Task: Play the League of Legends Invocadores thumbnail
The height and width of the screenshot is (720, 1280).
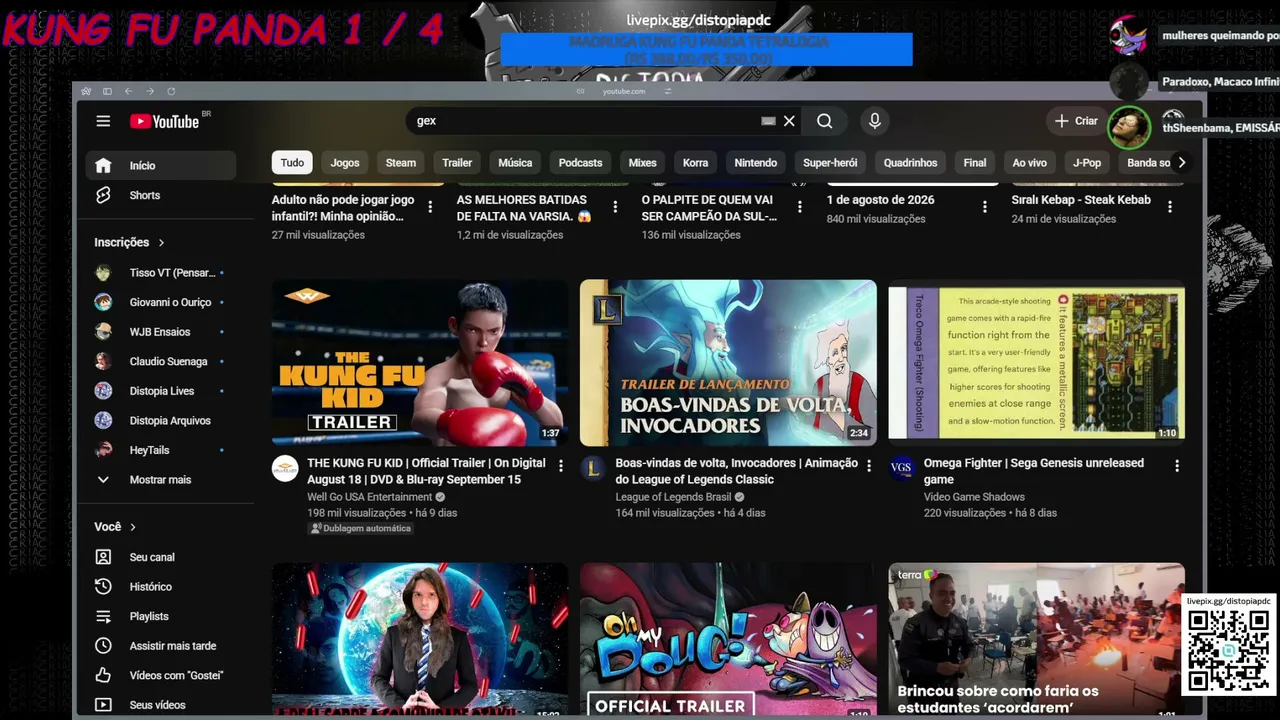Action: (728, 363)
